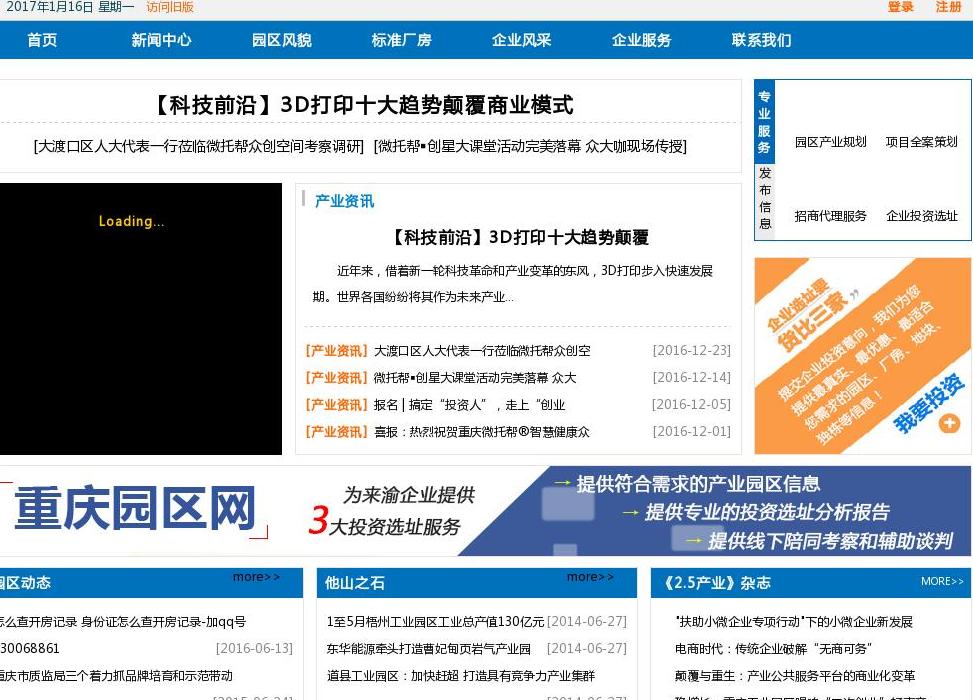The image size is (973, 700).
Task: Click date text [2016-12-01]
Action: [691, 431]
